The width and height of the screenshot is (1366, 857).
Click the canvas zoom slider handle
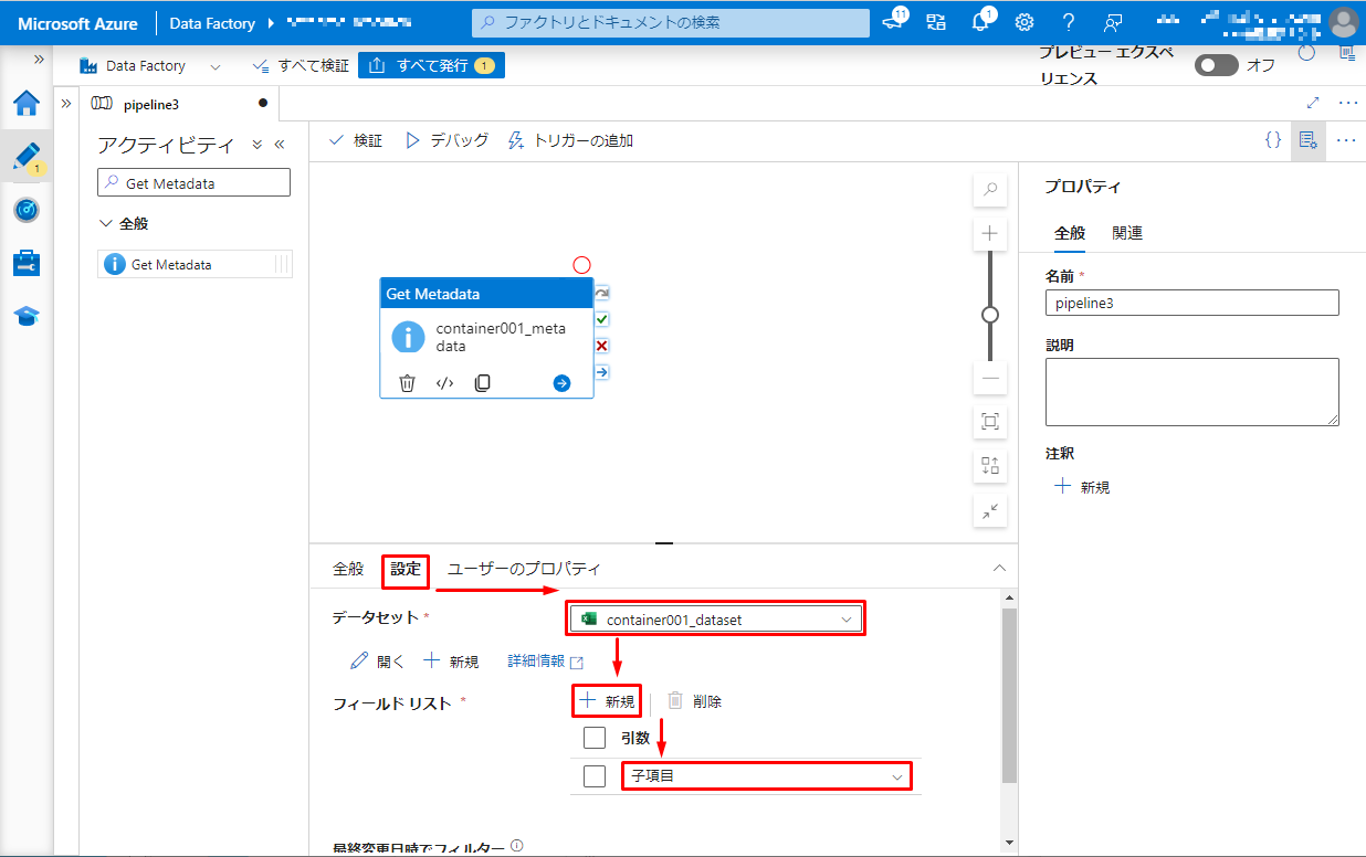[990, 314]
